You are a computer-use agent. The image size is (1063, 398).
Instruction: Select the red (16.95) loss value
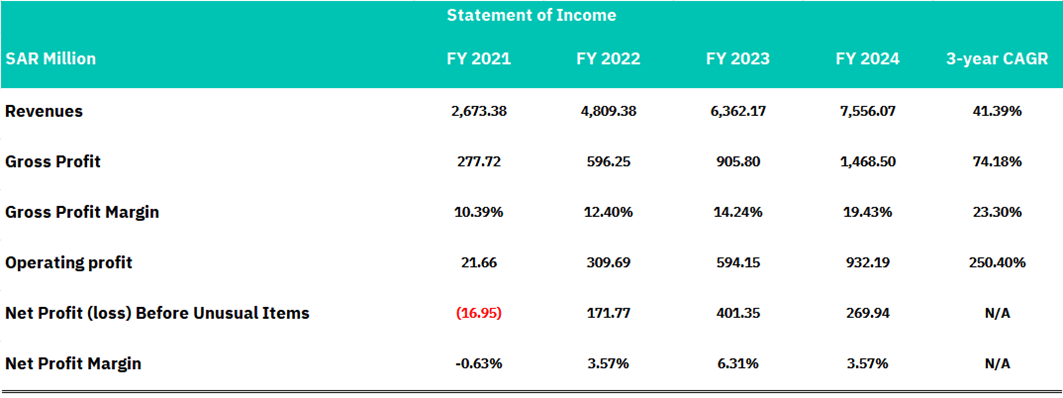[x=479, y=314]
